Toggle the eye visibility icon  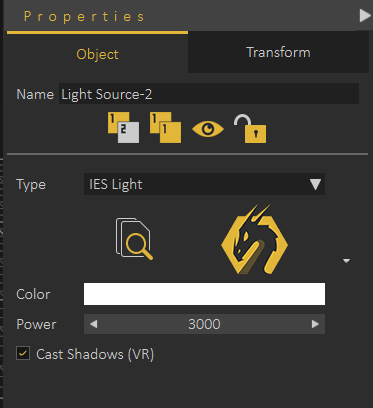click(208, 129)
